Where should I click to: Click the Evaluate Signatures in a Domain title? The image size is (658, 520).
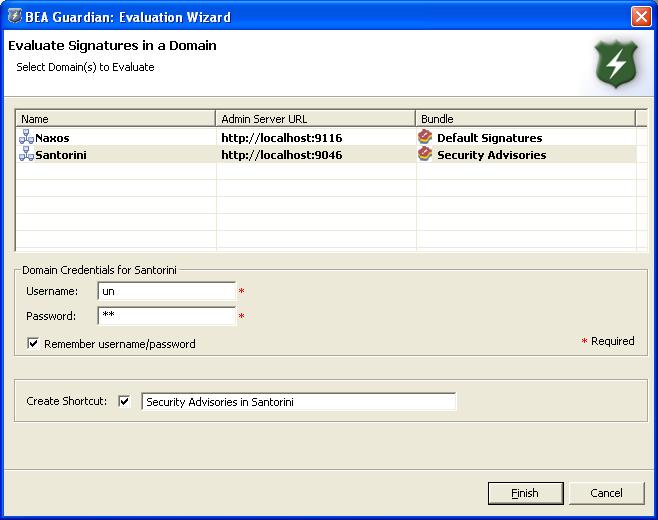tap(112, 45)
